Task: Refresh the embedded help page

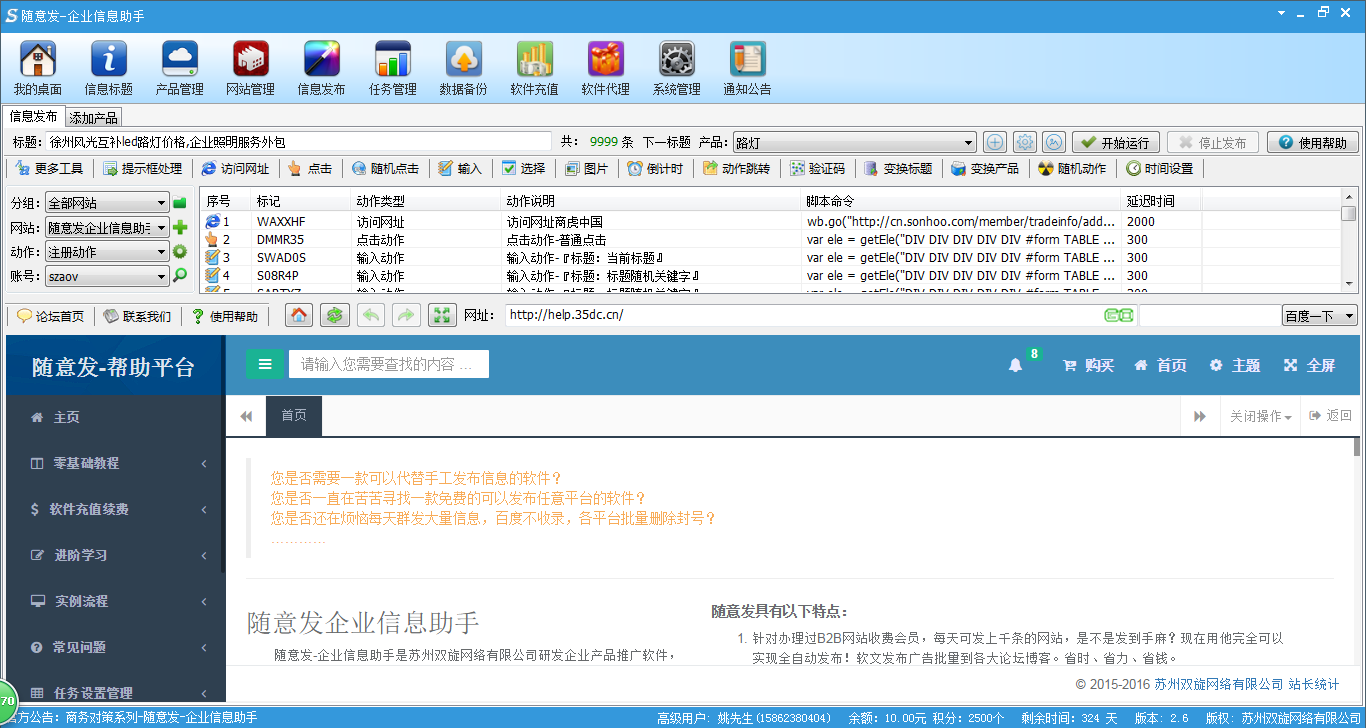Action: pos(334,315)
